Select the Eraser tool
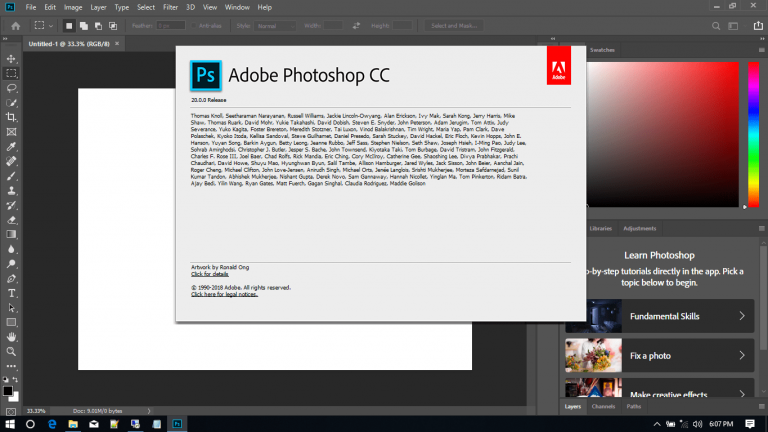 point(11,220)
